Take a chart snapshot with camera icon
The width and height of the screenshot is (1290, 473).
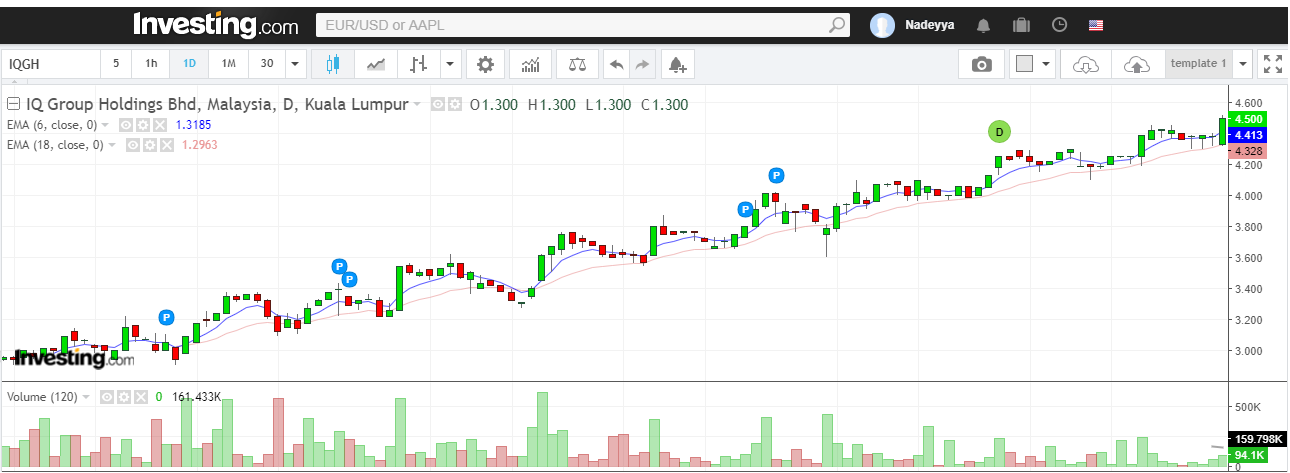982,64
